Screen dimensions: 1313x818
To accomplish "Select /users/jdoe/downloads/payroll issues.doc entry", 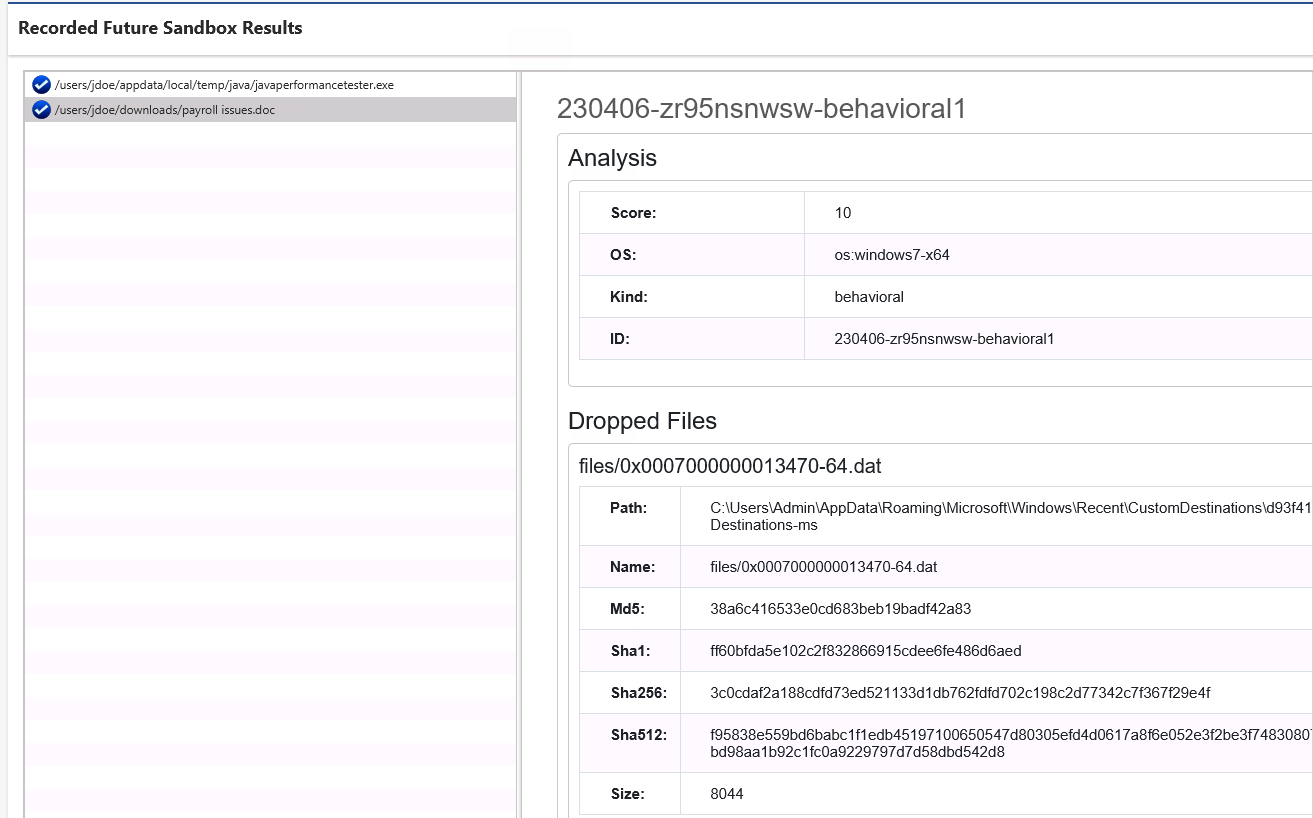I will [x=270, y=110].
